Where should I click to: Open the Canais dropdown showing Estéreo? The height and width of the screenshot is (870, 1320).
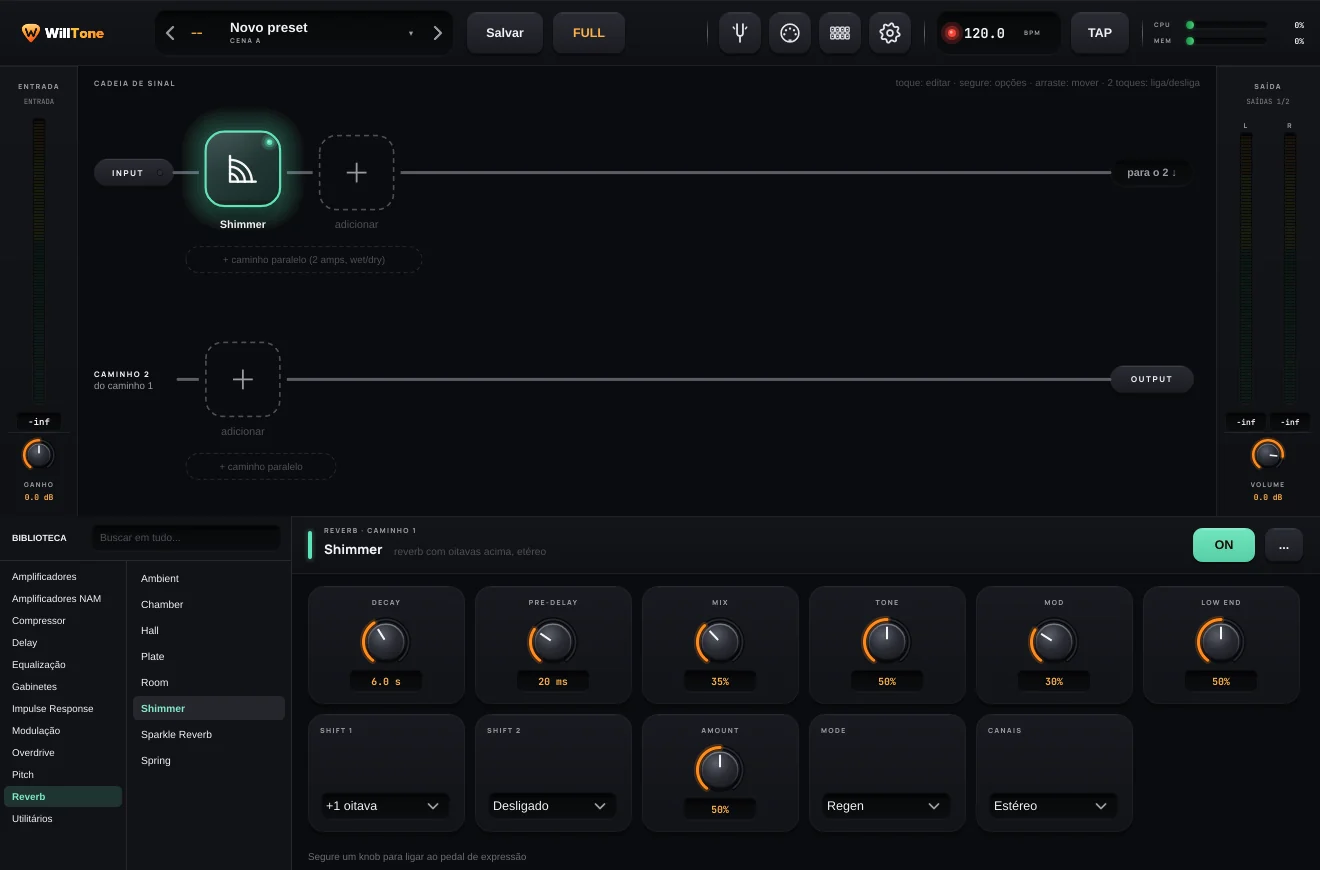1054,805
